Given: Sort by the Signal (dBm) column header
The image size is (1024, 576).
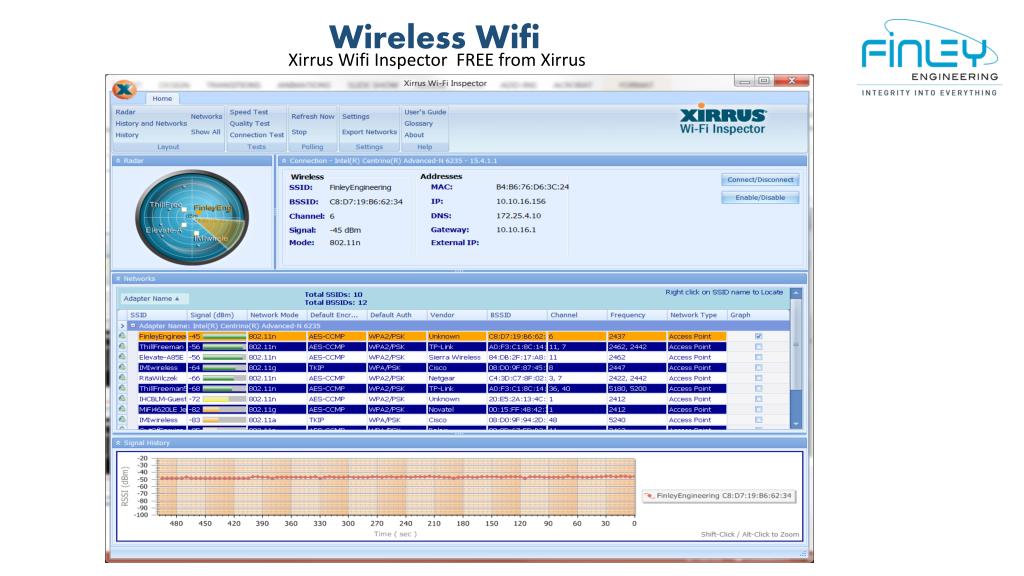Looking at the screenshot, I should pos(217,315).
